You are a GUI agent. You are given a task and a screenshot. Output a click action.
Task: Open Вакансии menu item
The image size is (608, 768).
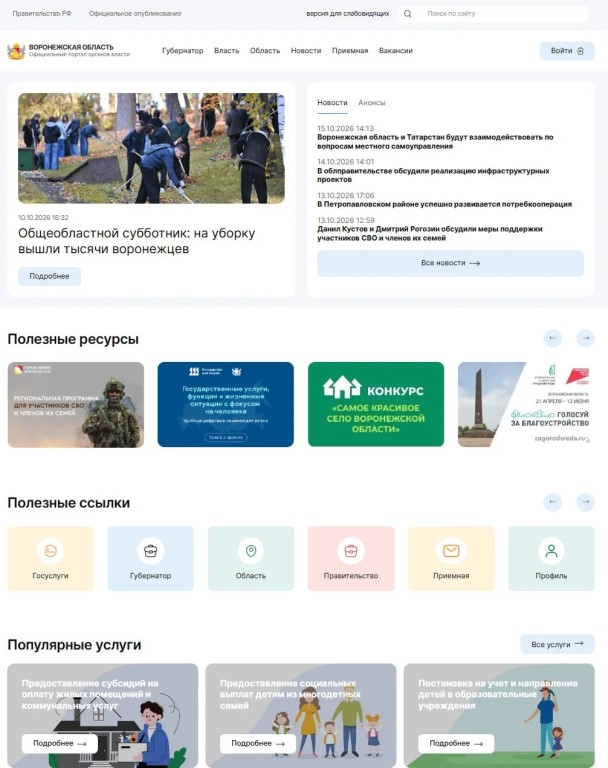tap(395, 50)
